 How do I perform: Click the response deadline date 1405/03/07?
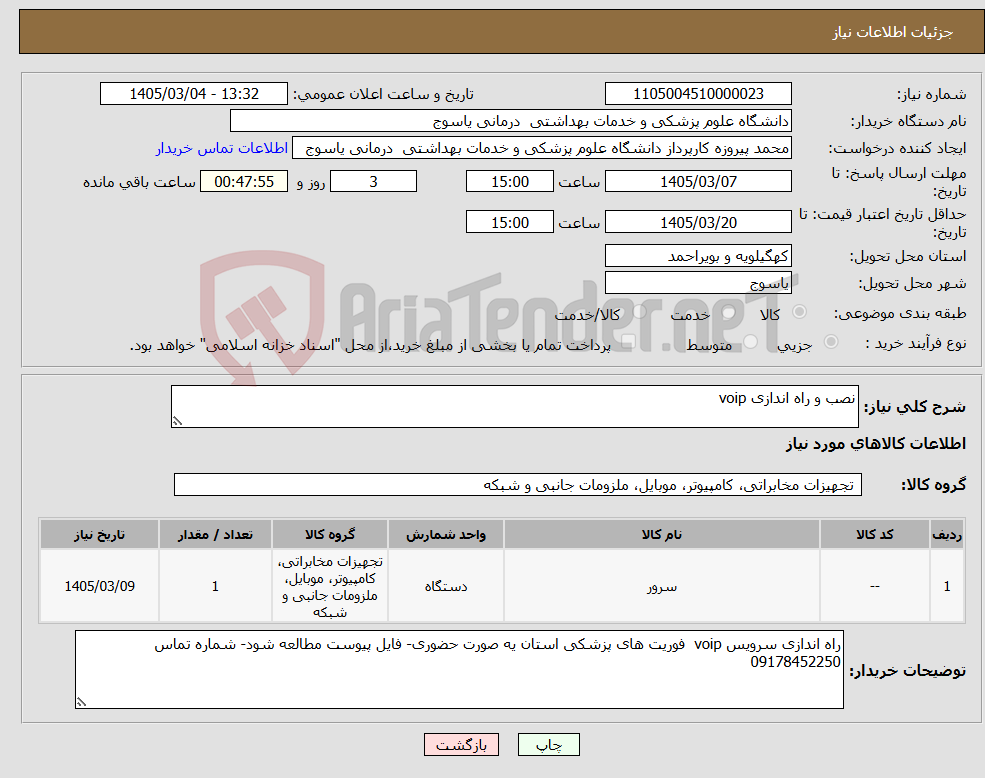pyautogui.click(x=698, y=182)
